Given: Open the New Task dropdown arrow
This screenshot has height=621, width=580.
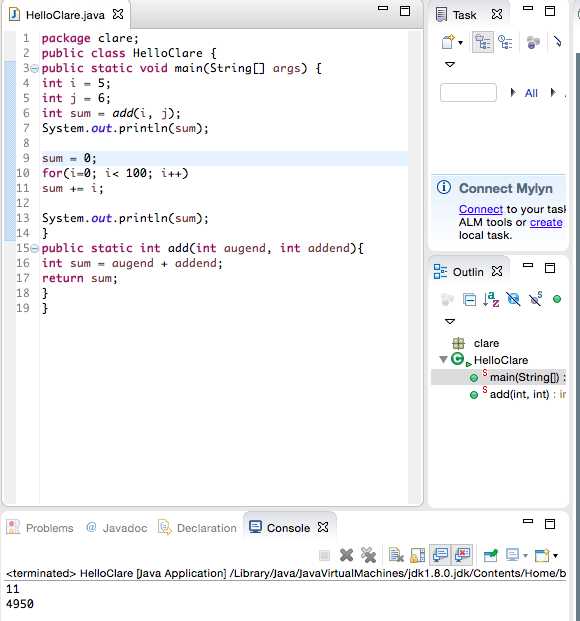Looking at the screenshot, I should click(460, 42).
